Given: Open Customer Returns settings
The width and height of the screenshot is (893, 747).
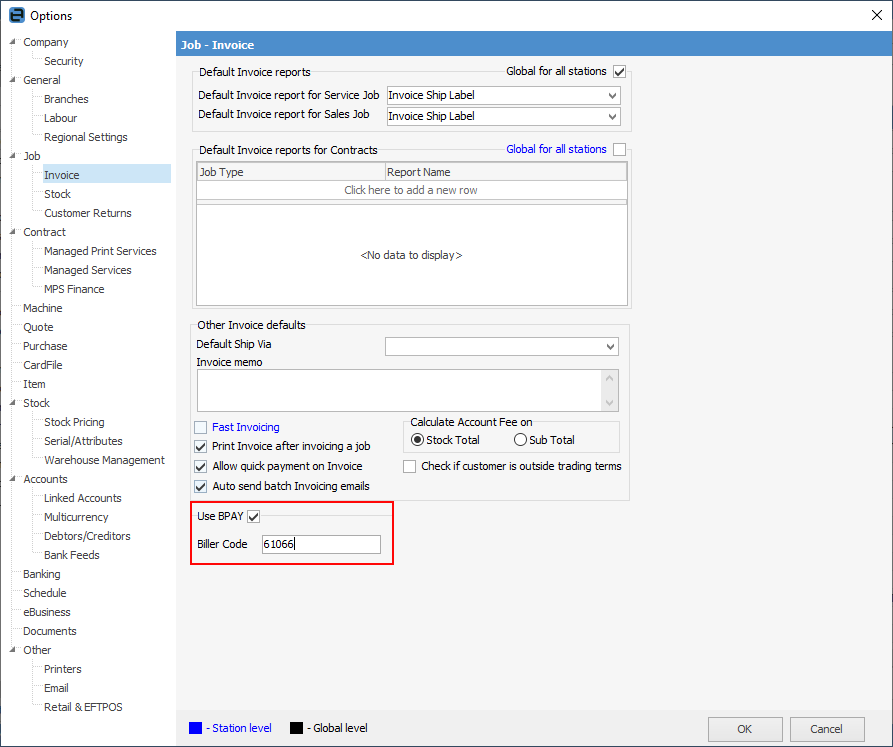Looking at the screenshot, I should (x=88, y=213).
